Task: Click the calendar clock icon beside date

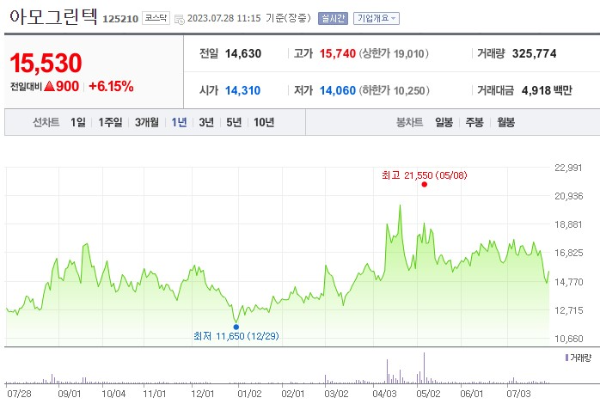Action: click(x=179, y=19)
